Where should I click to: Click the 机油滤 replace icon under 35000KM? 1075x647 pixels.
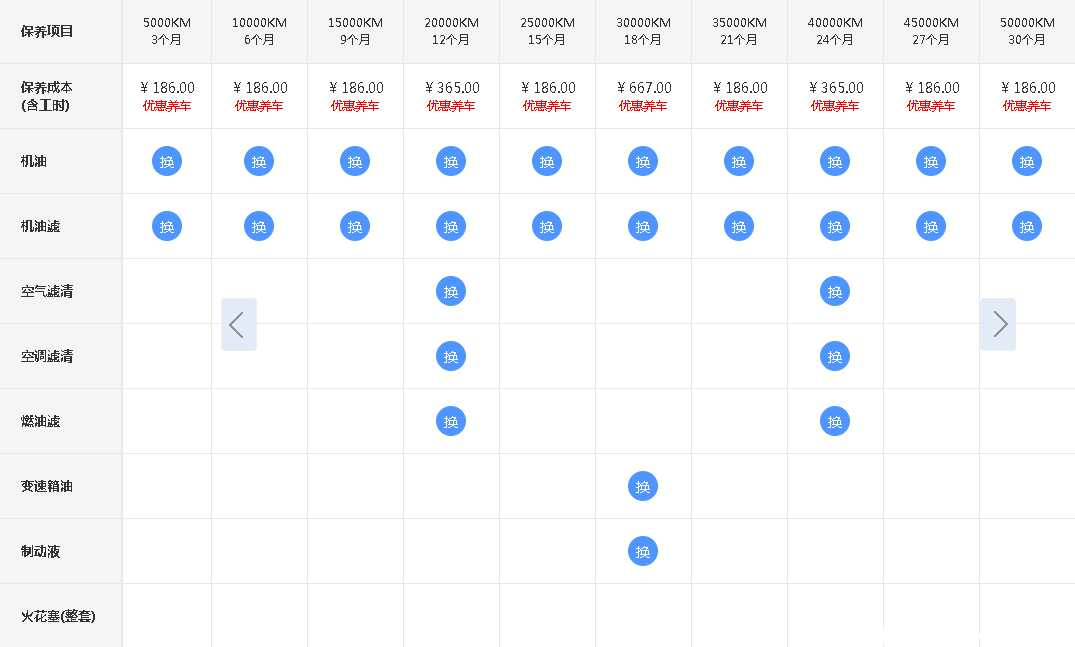coord(739,226)
